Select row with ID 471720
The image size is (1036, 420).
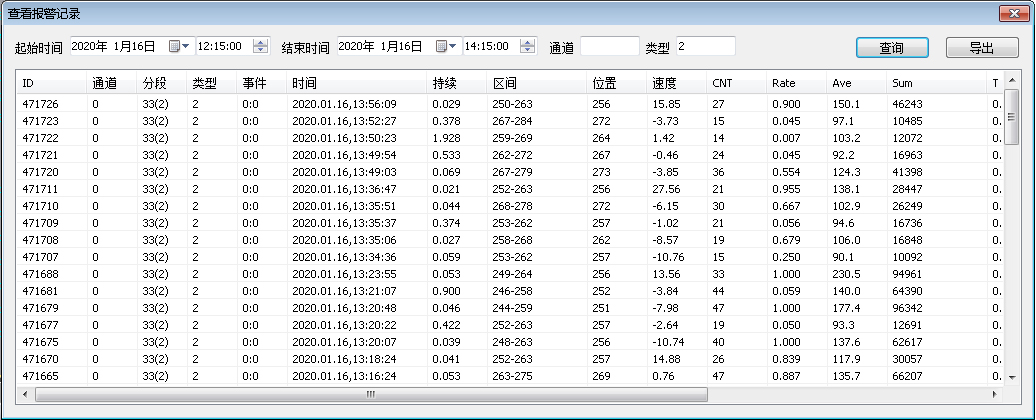[x=511, y=172]
